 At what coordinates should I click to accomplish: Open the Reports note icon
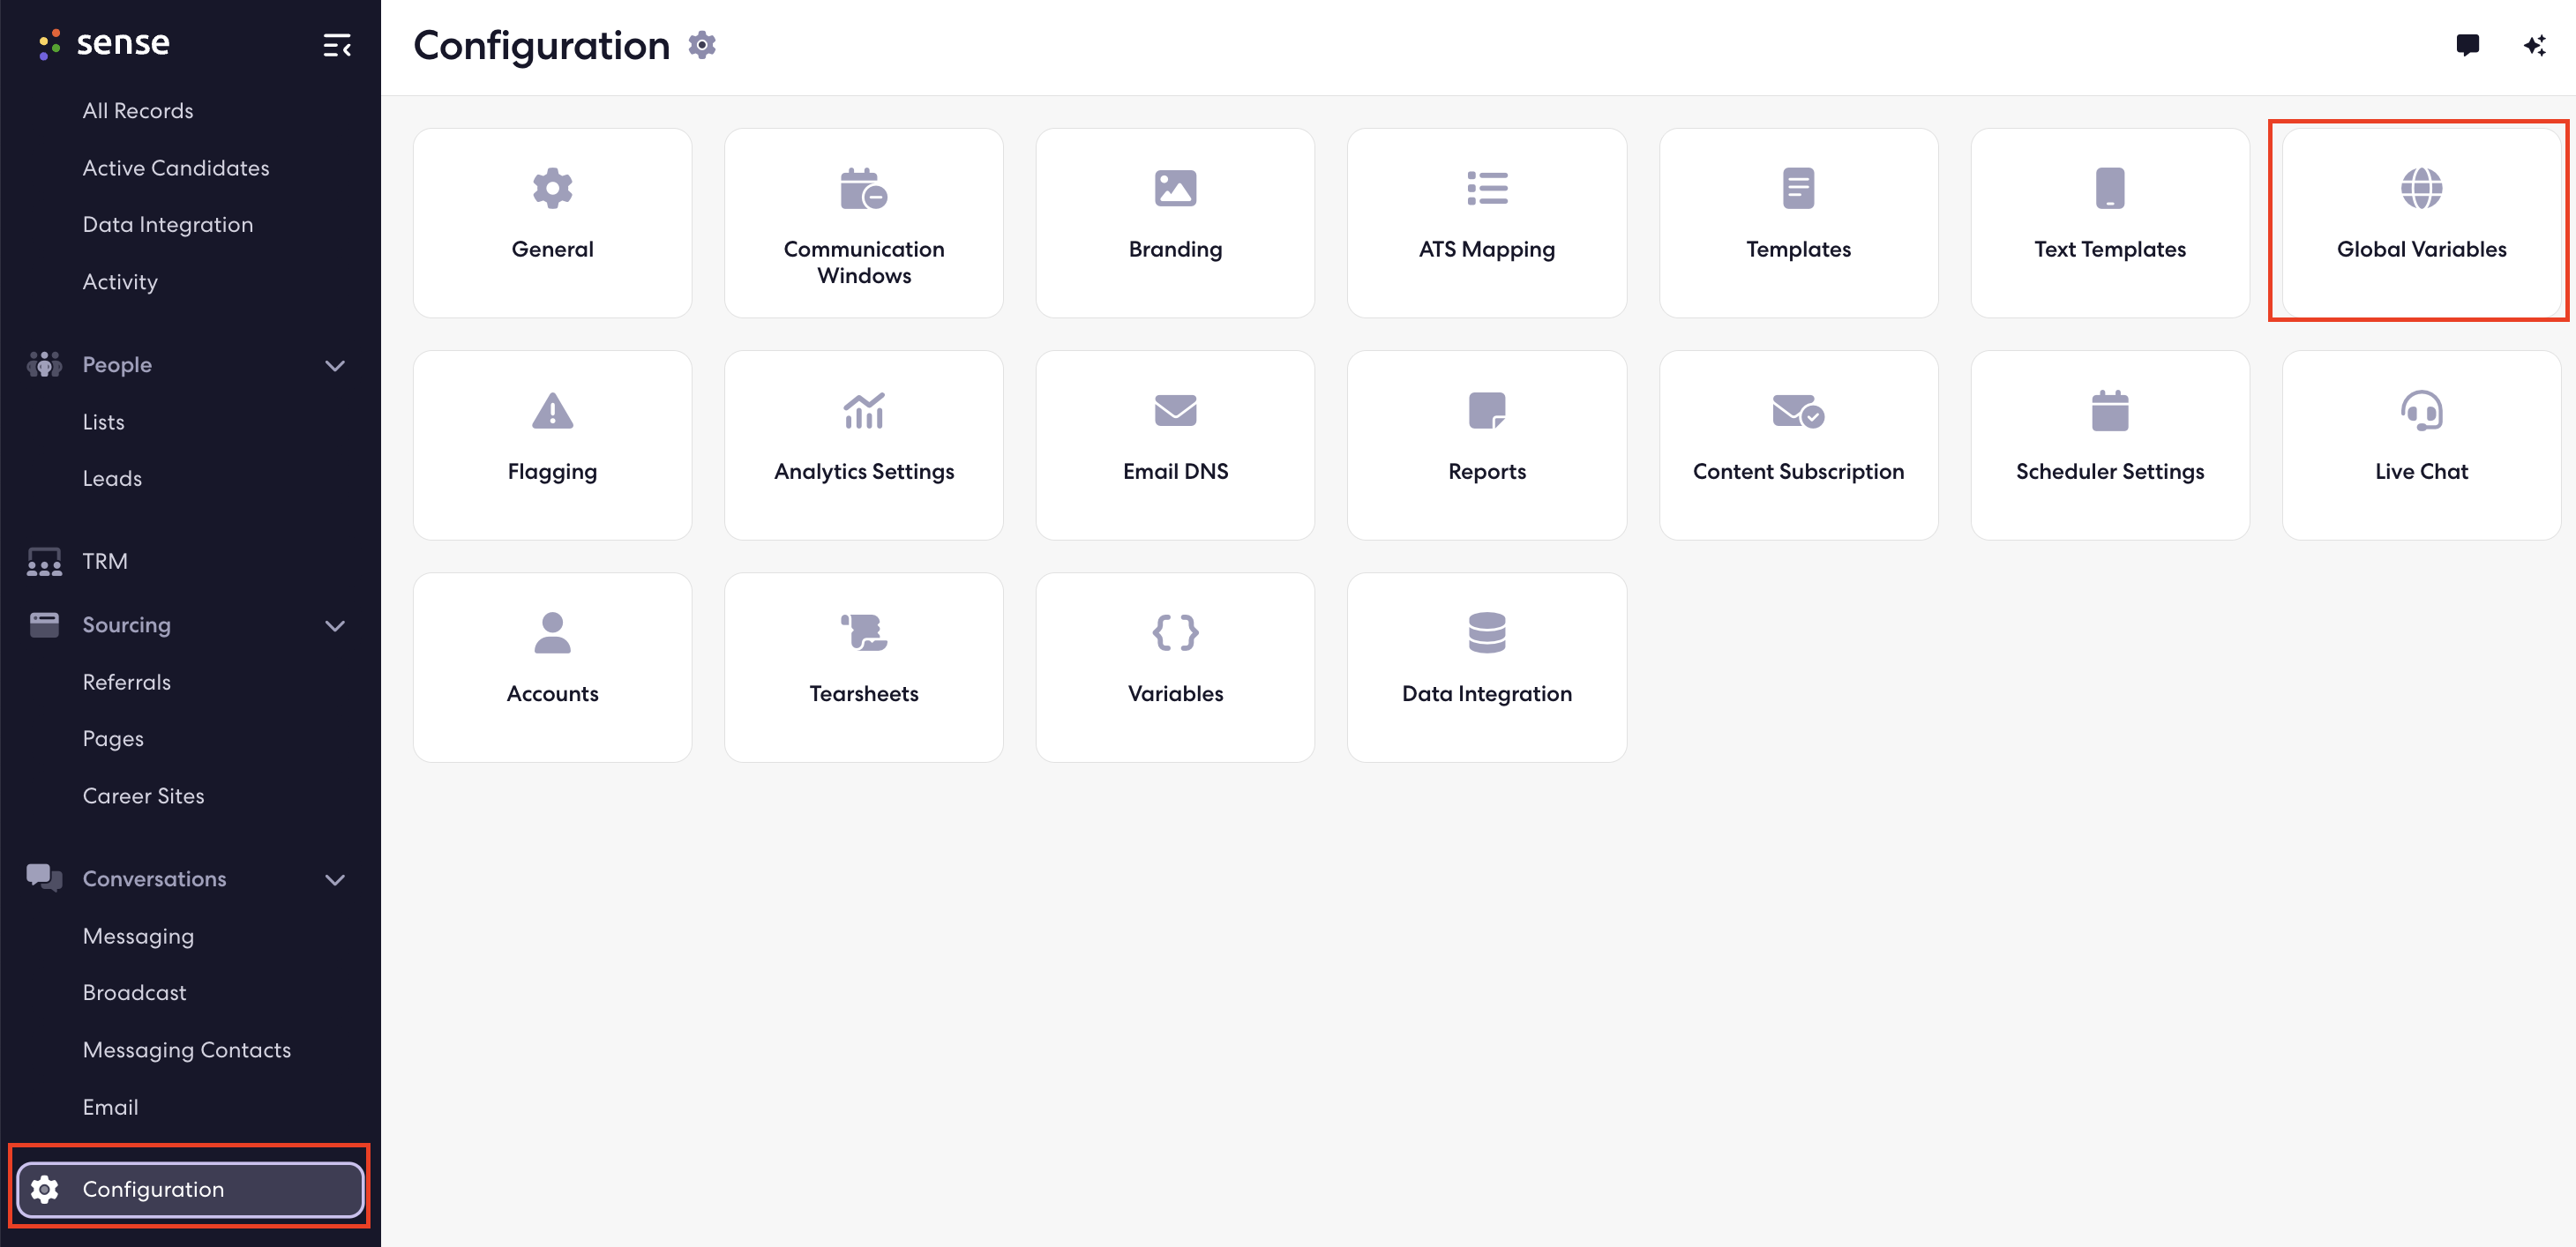click(x=1487, y=410)
